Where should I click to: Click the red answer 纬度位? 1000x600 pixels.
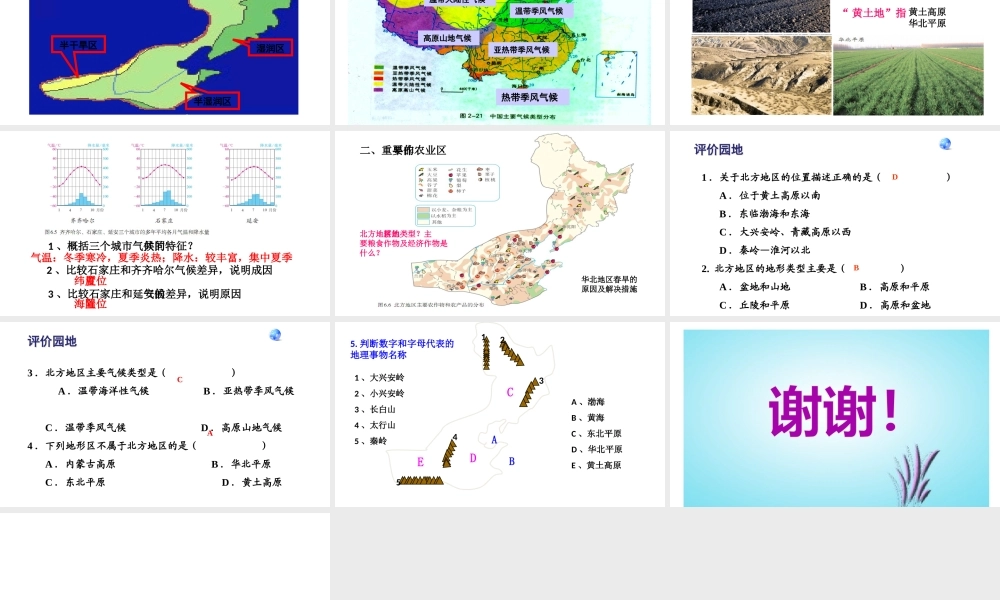(x=91, y=281)
